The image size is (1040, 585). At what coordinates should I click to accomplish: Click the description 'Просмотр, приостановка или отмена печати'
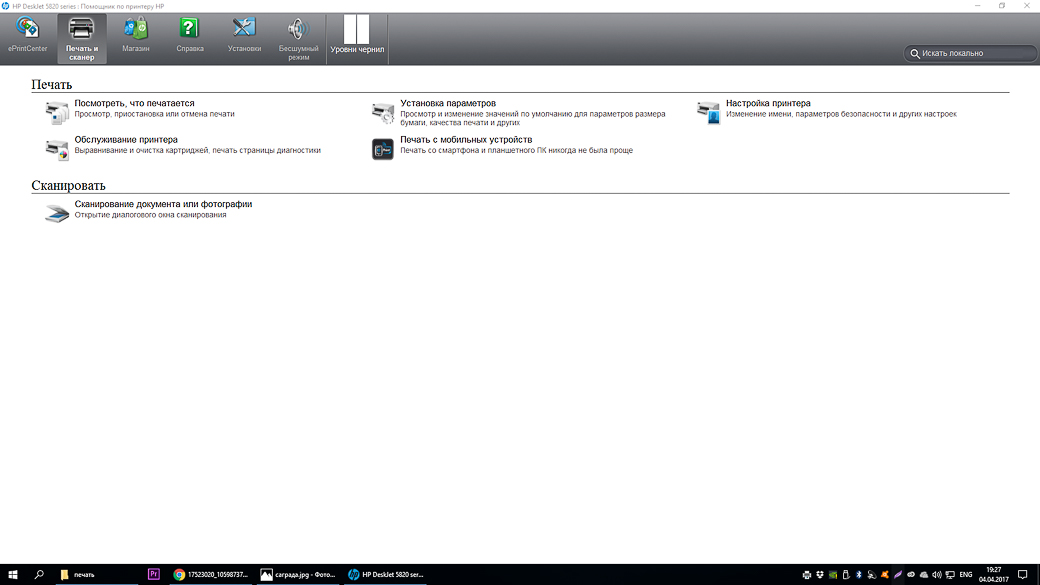[x=155, y=114]
